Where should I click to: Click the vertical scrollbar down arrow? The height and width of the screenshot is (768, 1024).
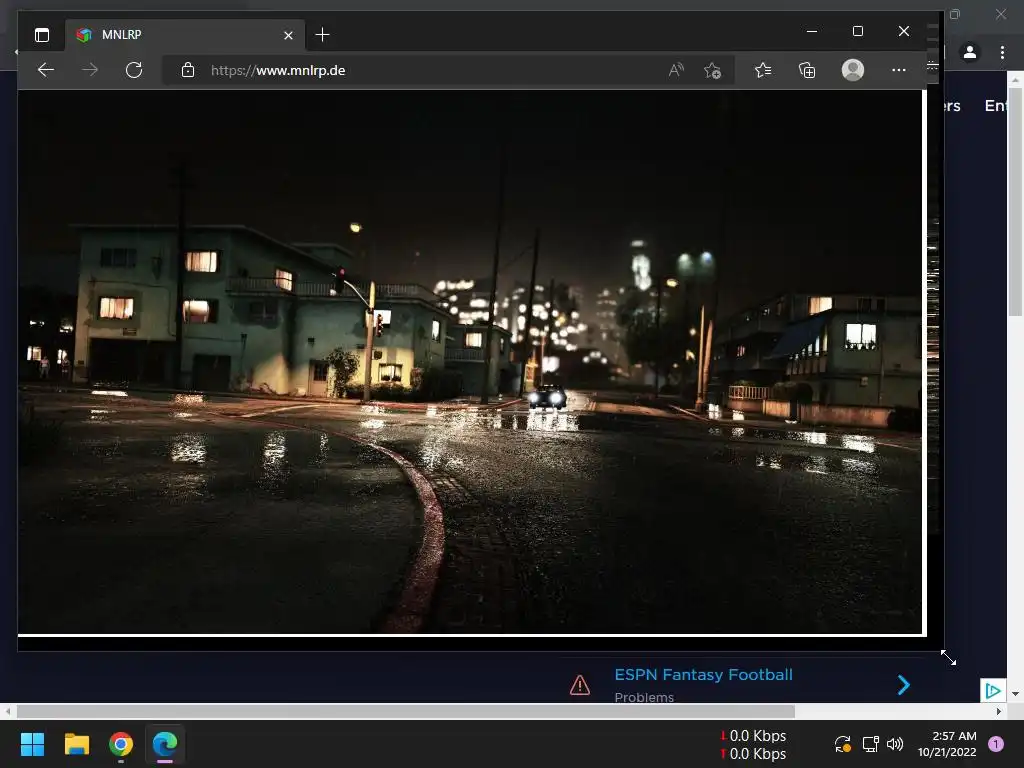(1016, 694)
